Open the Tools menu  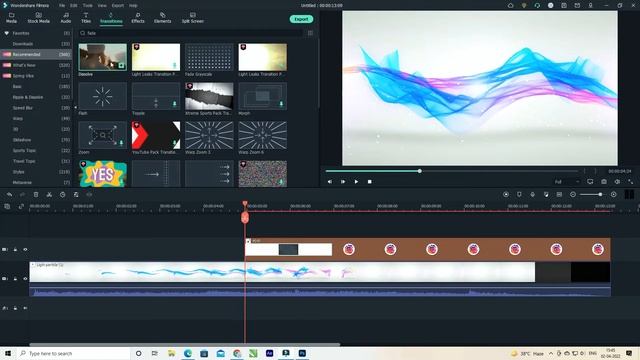[88, 6]
